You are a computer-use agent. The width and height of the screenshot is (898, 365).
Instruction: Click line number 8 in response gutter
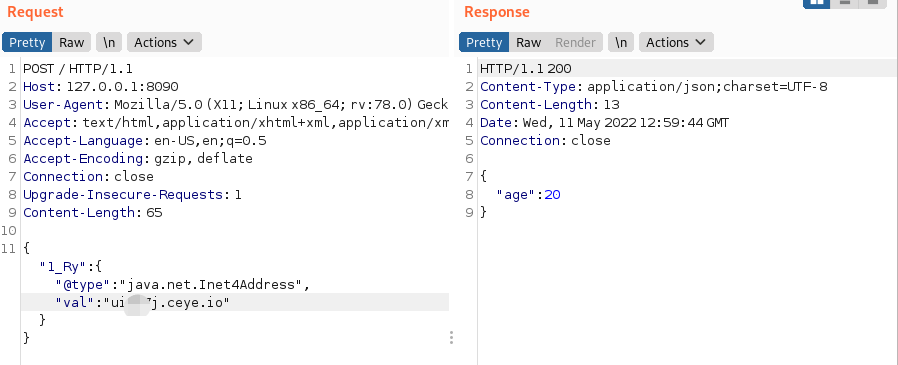(x=470, y=195)
